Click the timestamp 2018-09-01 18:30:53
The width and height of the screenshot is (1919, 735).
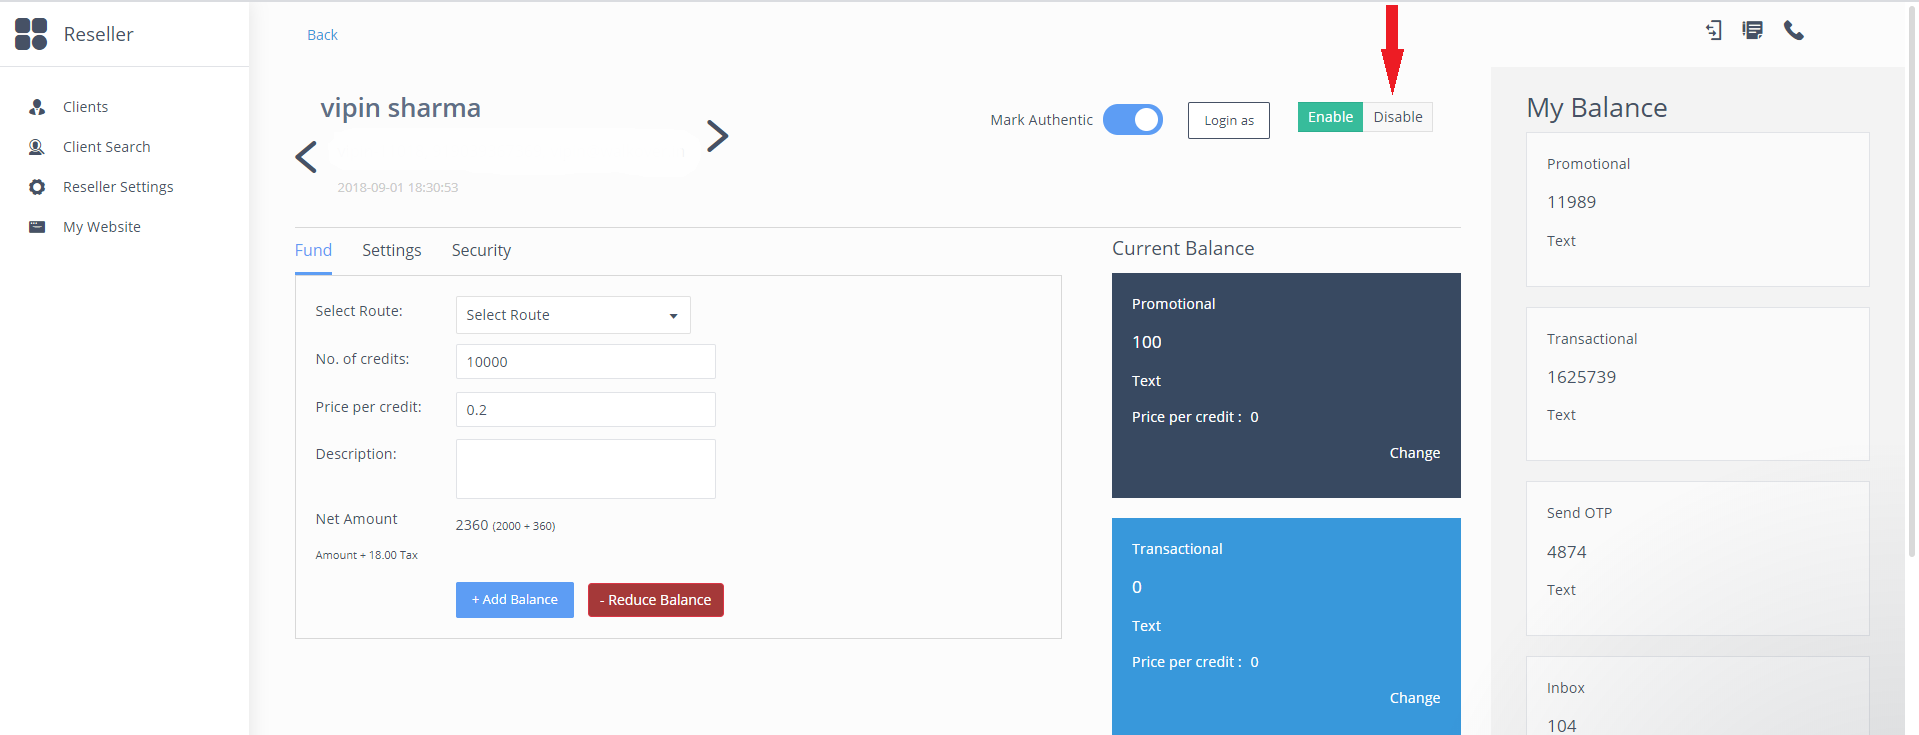397,187
